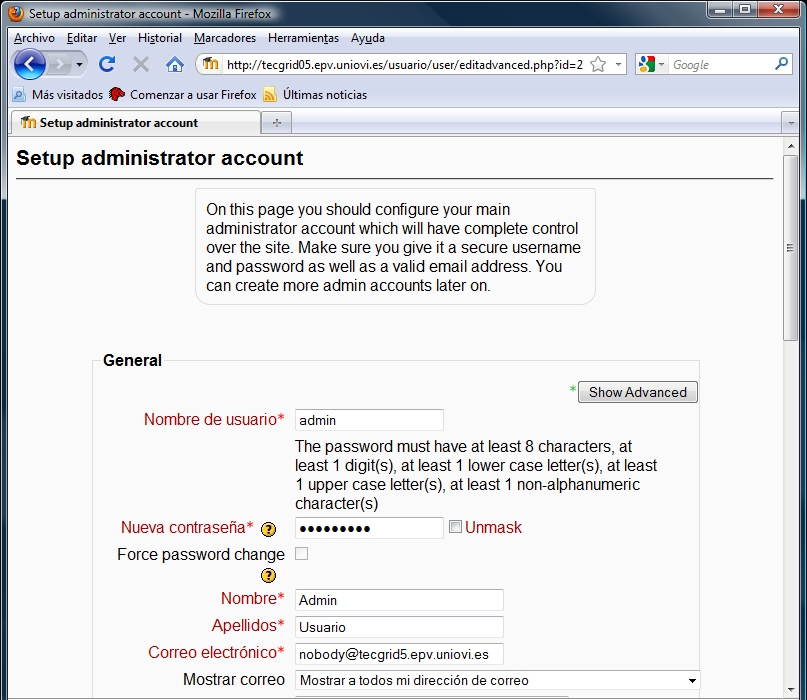Click the search magnifier icon

781,64
